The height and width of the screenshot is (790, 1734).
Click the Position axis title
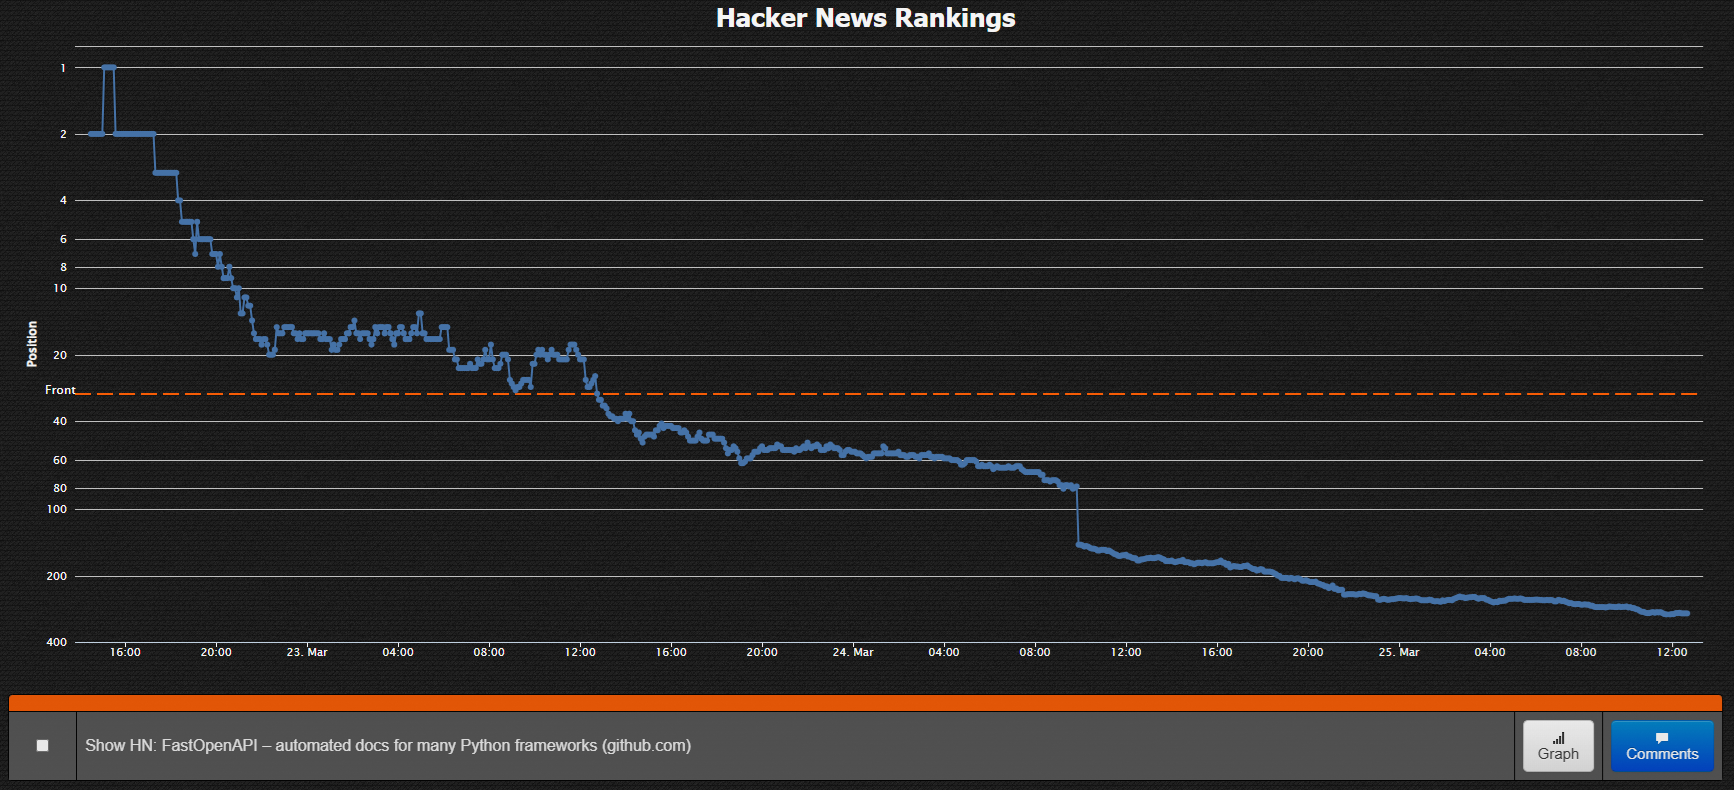pos(32,344)
